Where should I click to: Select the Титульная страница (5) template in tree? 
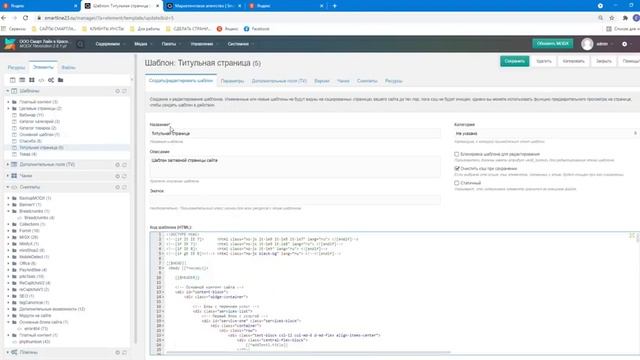pos(41,148)
